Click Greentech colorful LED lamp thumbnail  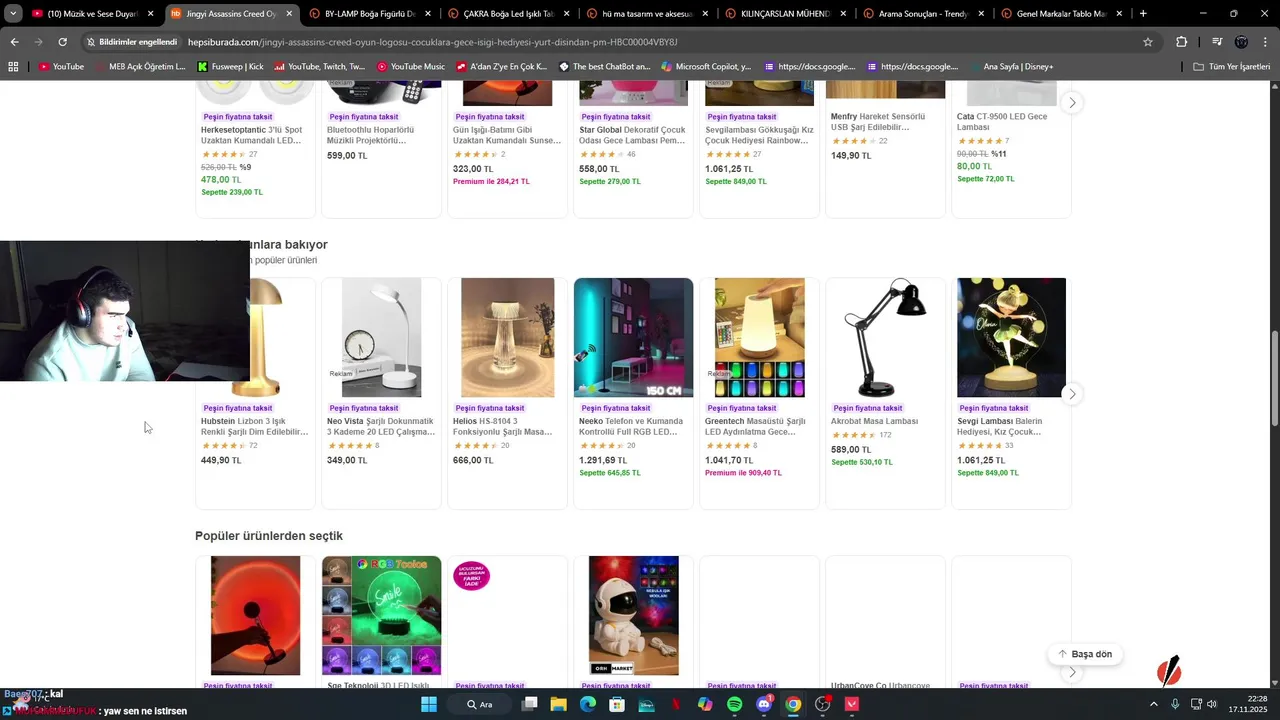[x=759, y=338]
